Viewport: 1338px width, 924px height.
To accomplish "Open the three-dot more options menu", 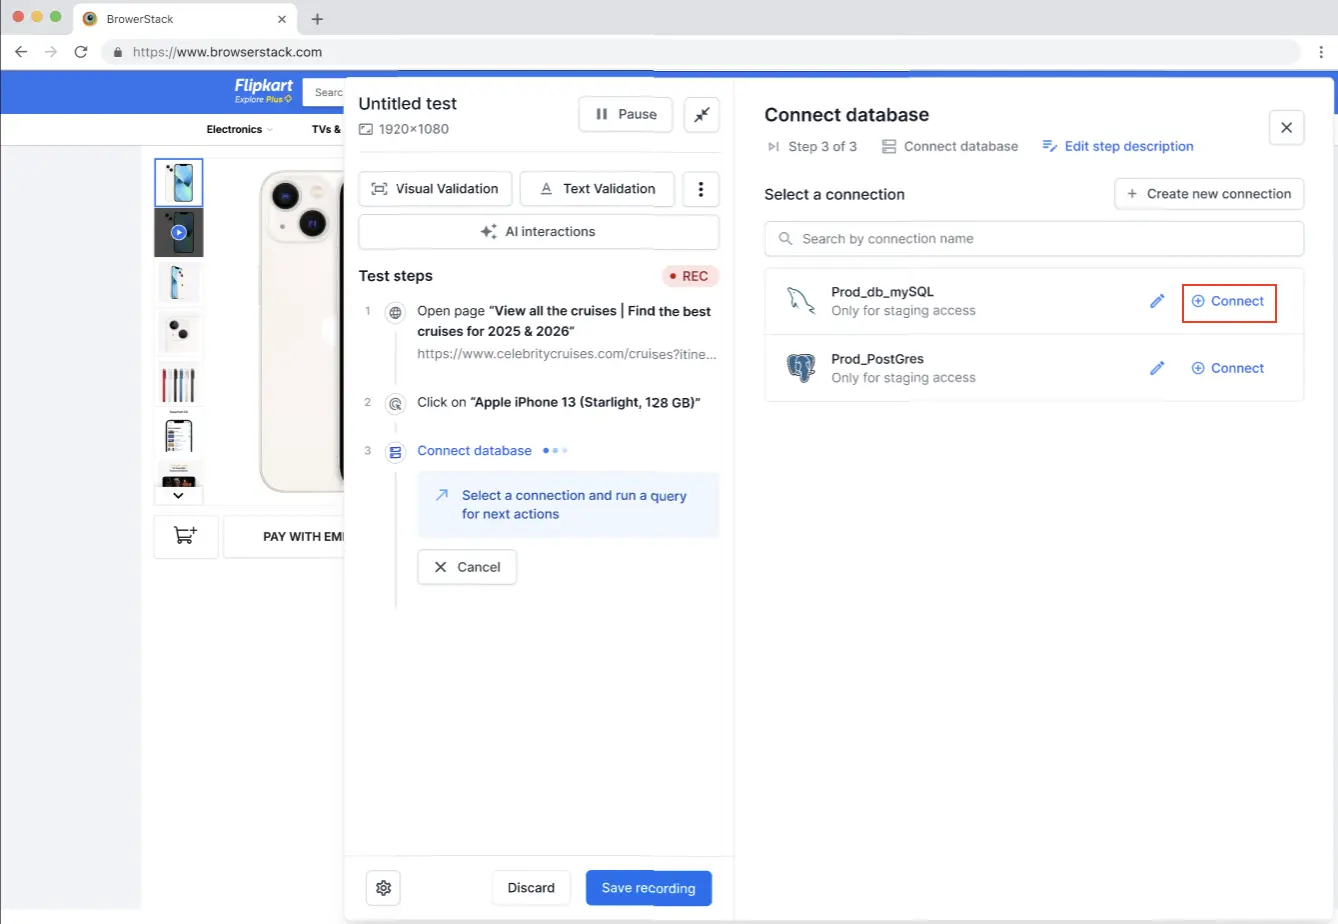I will (700, 189).
